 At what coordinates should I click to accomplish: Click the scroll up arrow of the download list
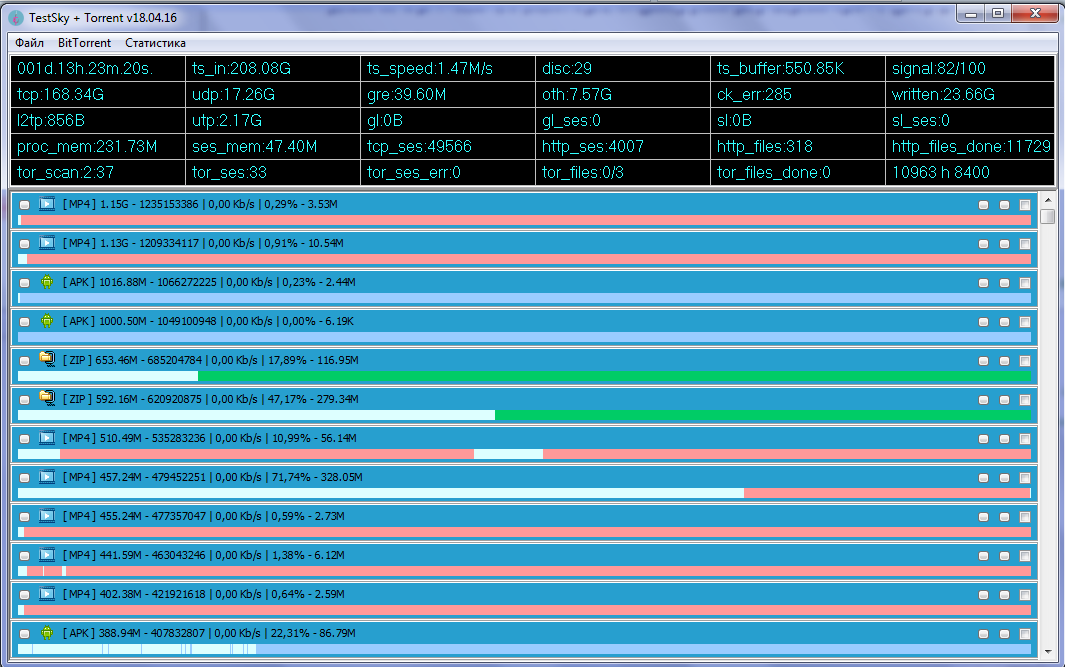pyautogui.click(x=1048, y=198)
